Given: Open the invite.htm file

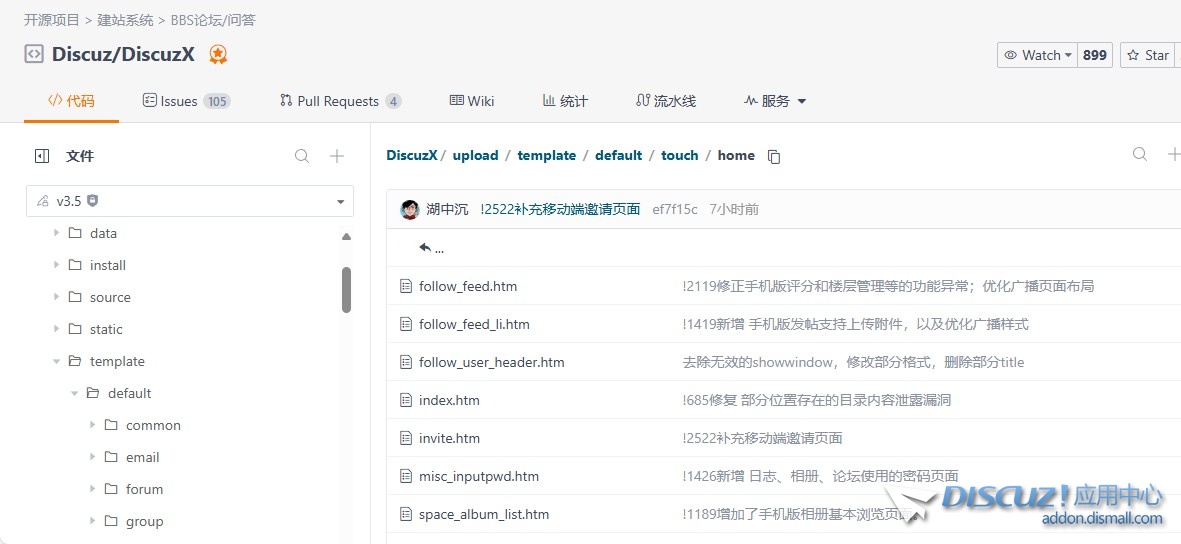Looking at the screenshot, I should pyautogui.click(x=449, y=438).
